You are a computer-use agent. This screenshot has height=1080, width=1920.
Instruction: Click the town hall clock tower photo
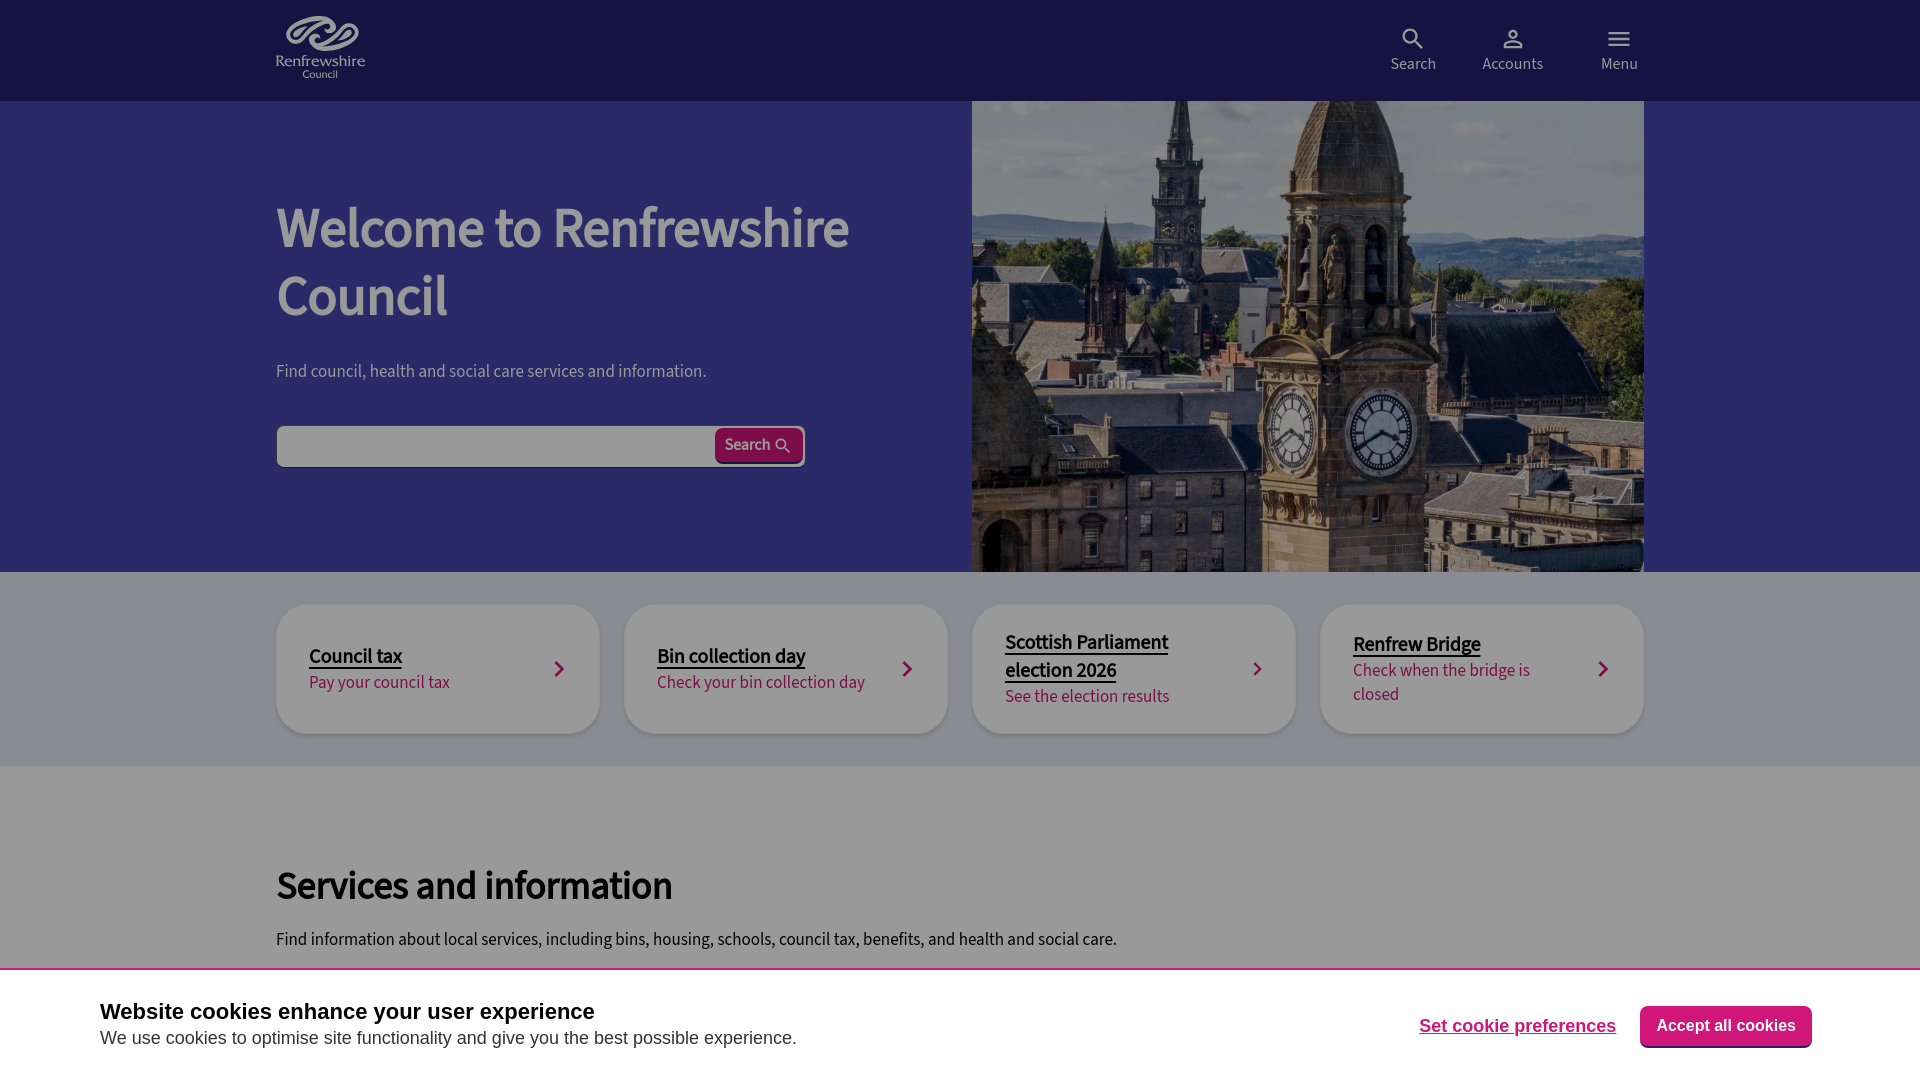[x=1307, y=336]
